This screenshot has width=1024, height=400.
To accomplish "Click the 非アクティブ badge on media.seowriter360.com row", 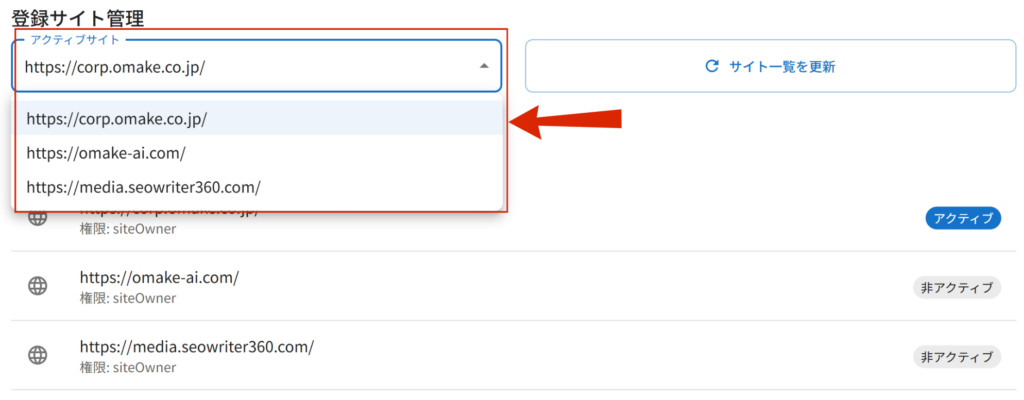I will (x=957, y=357).
